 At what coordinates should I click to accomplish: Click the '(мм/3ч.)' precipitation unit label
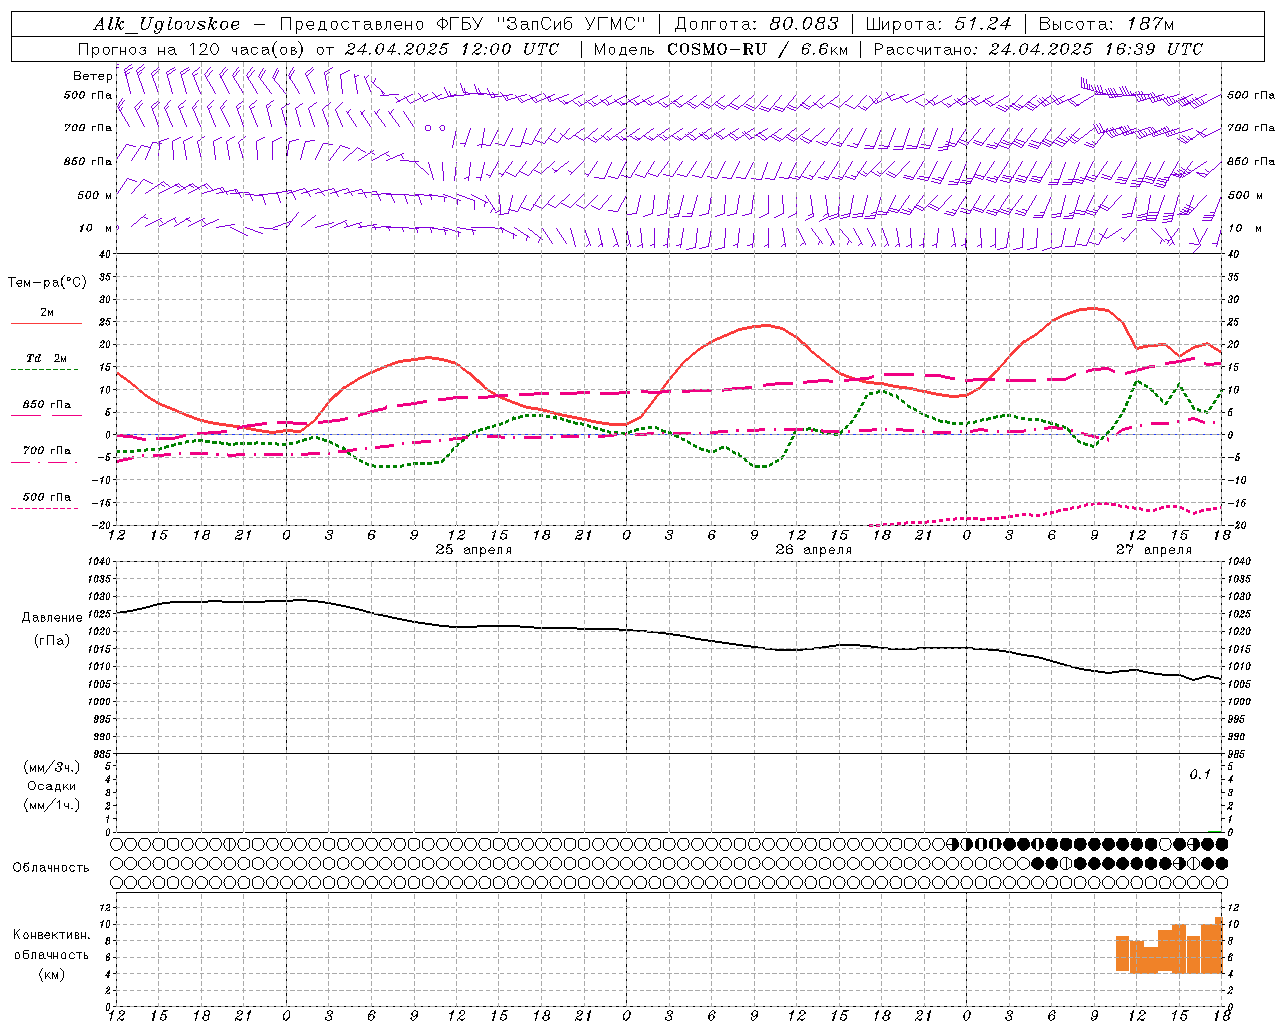click(52, 767)
